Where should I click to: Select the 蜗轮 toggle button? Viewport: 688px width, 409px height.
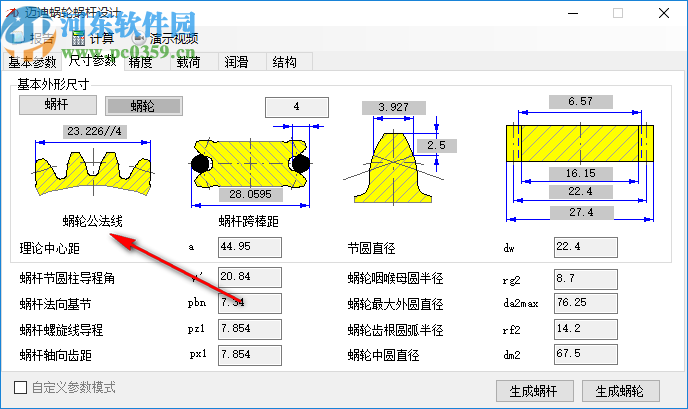[x=144, y=106]
